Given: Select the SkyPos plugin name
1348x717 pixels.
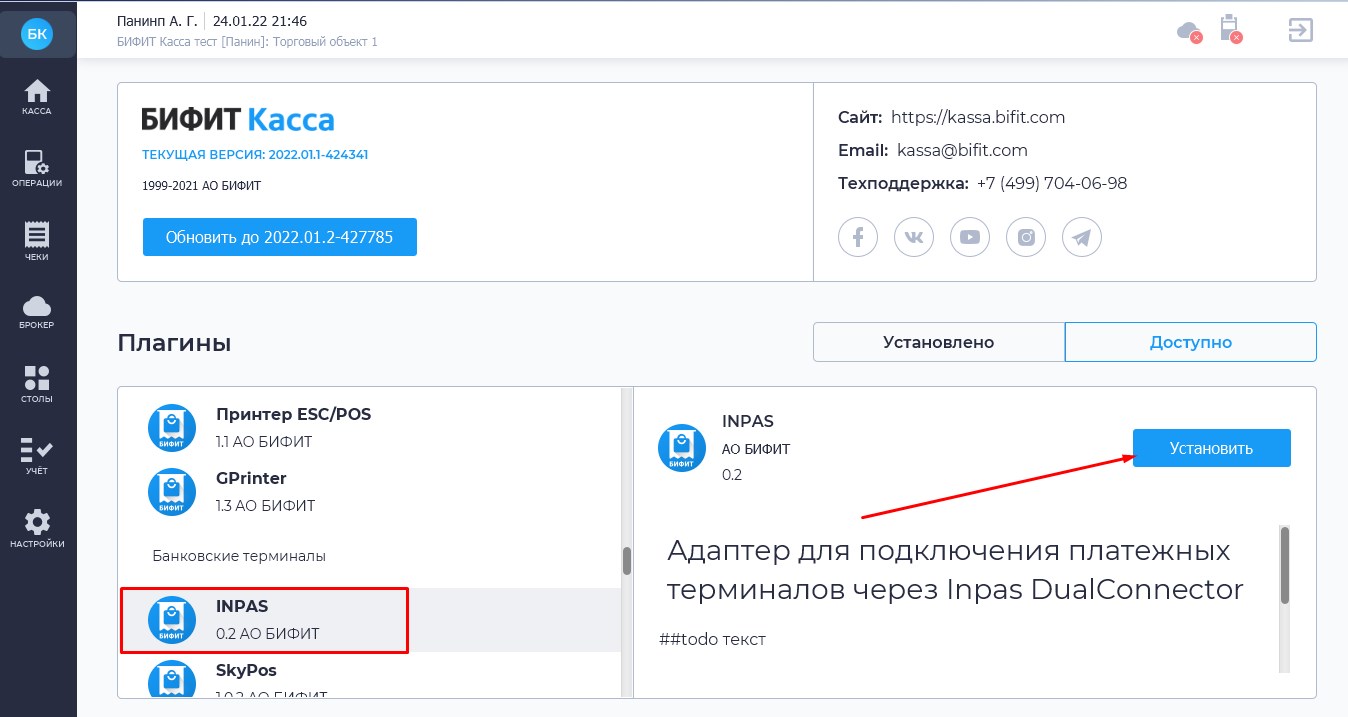Looking at the screenshot, I should 246,670.
